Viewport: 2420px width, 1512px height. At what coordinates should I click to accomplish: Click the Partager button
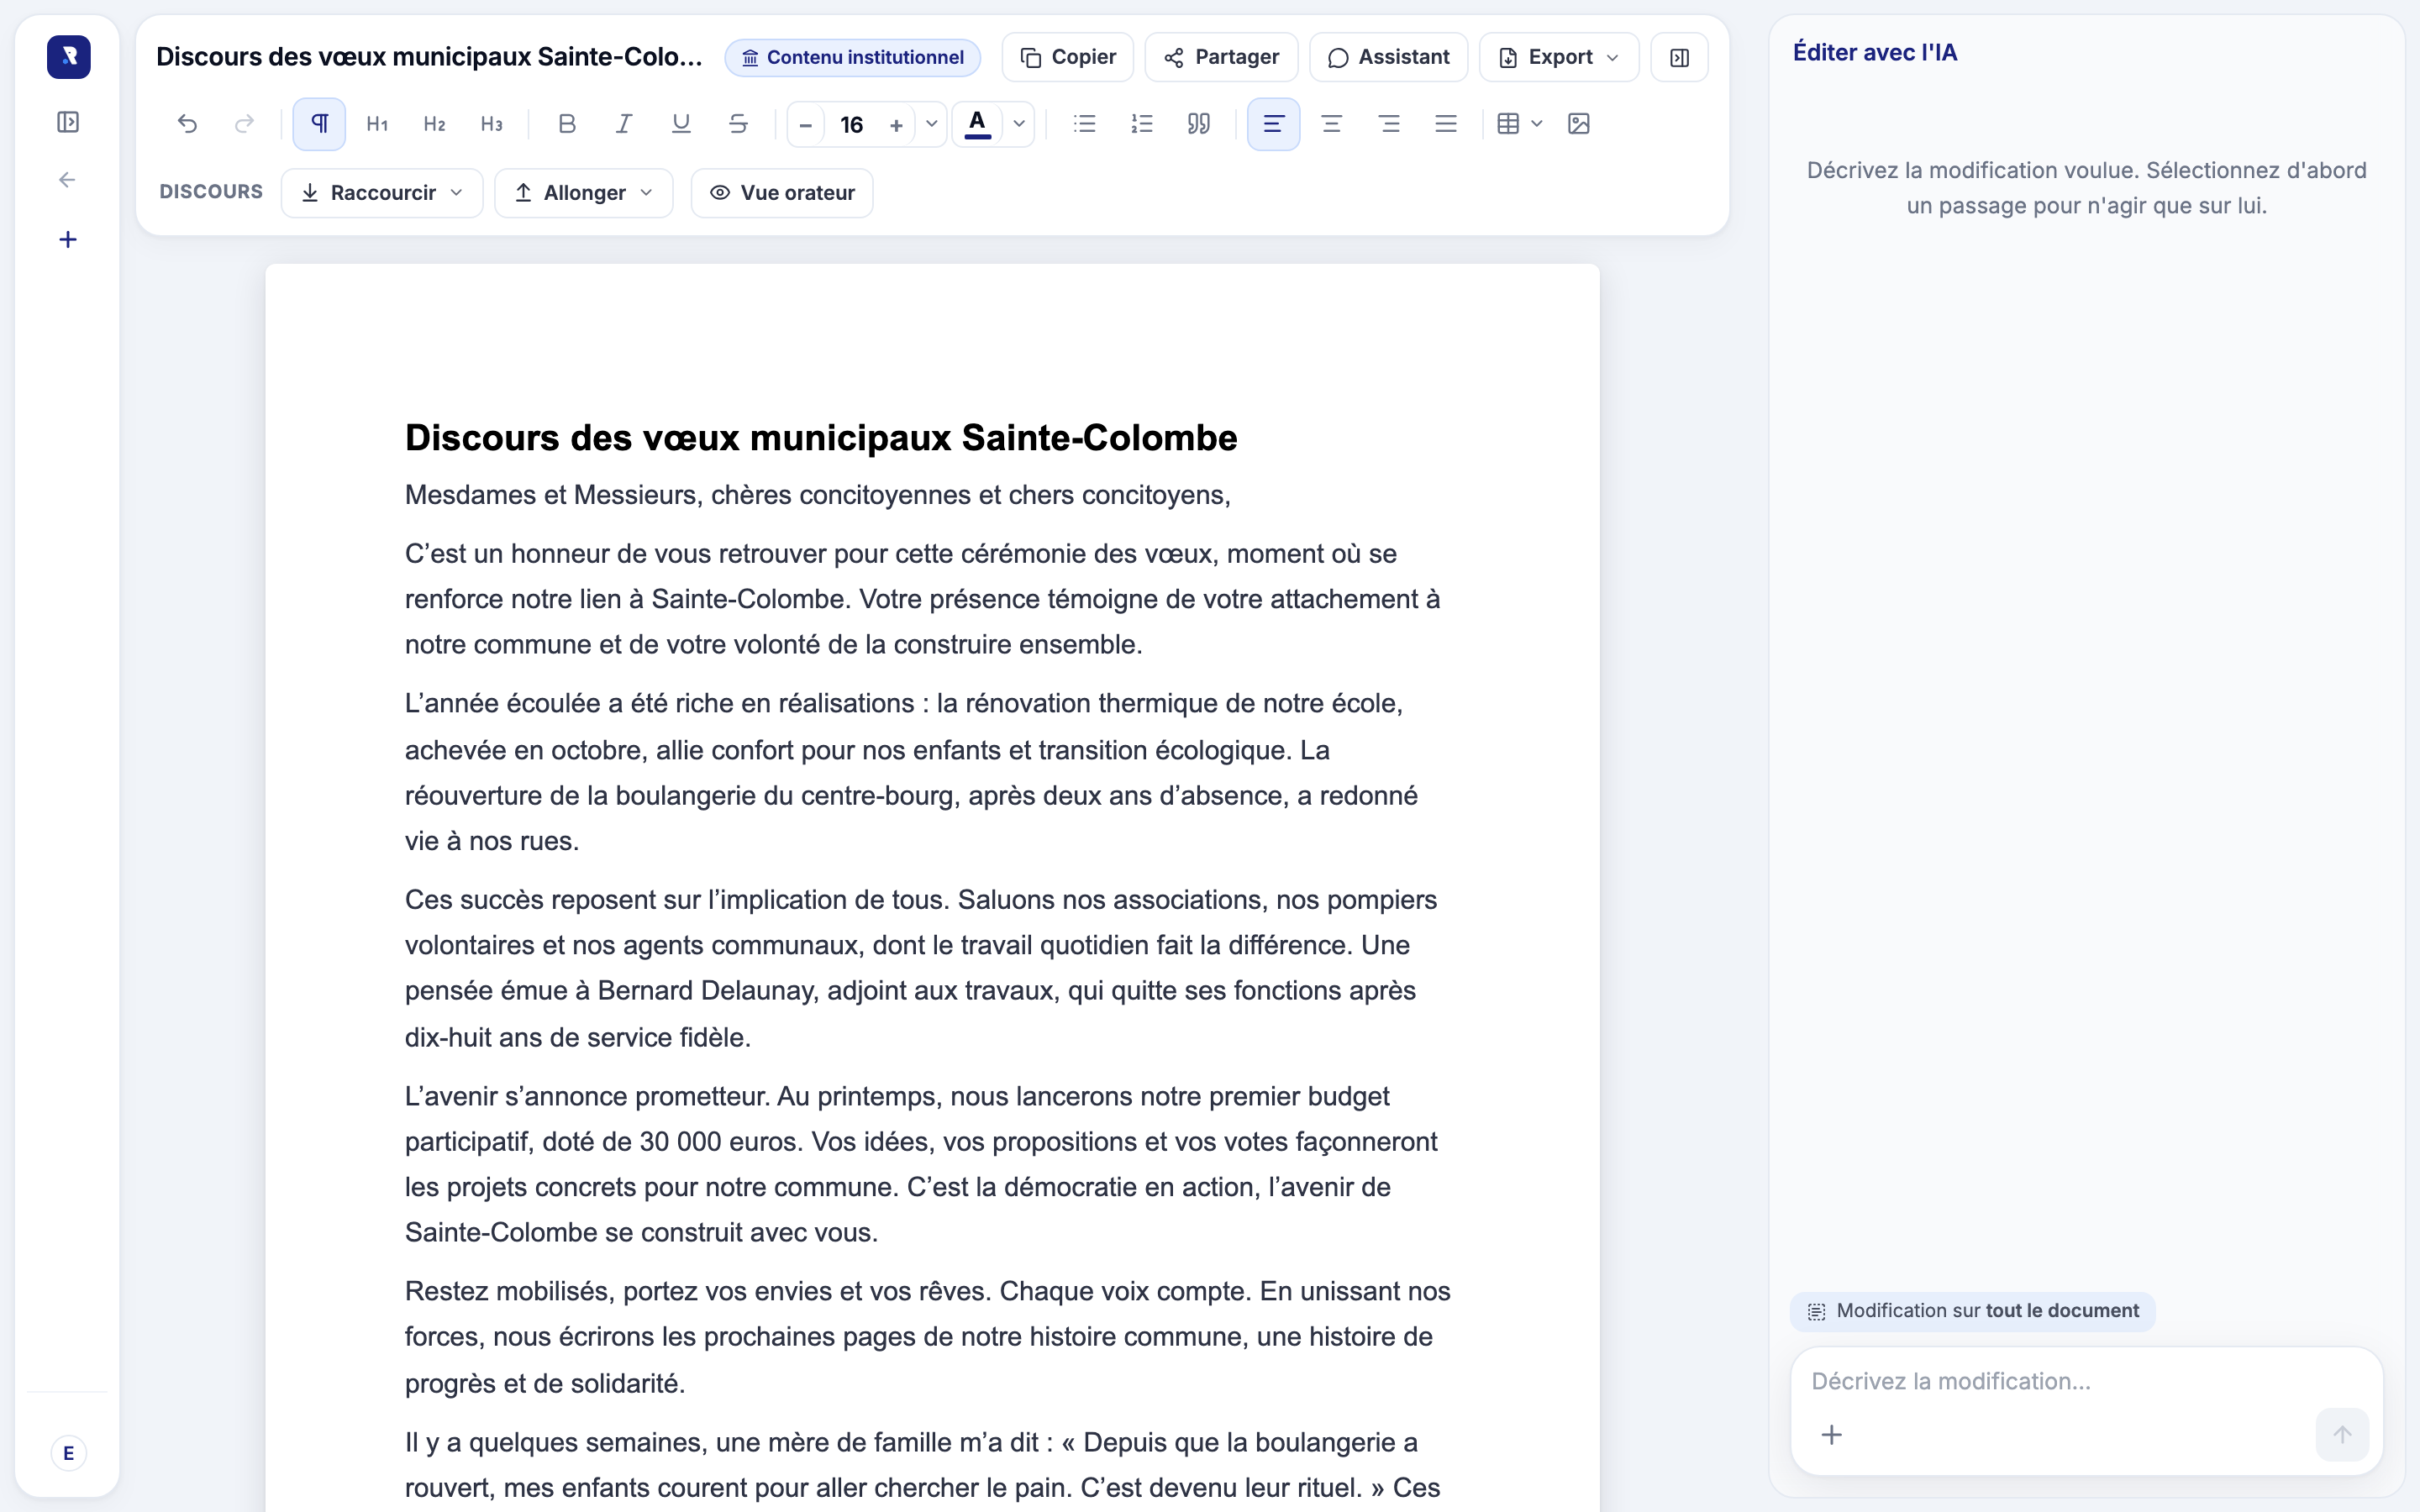[x=1222, y=57]
